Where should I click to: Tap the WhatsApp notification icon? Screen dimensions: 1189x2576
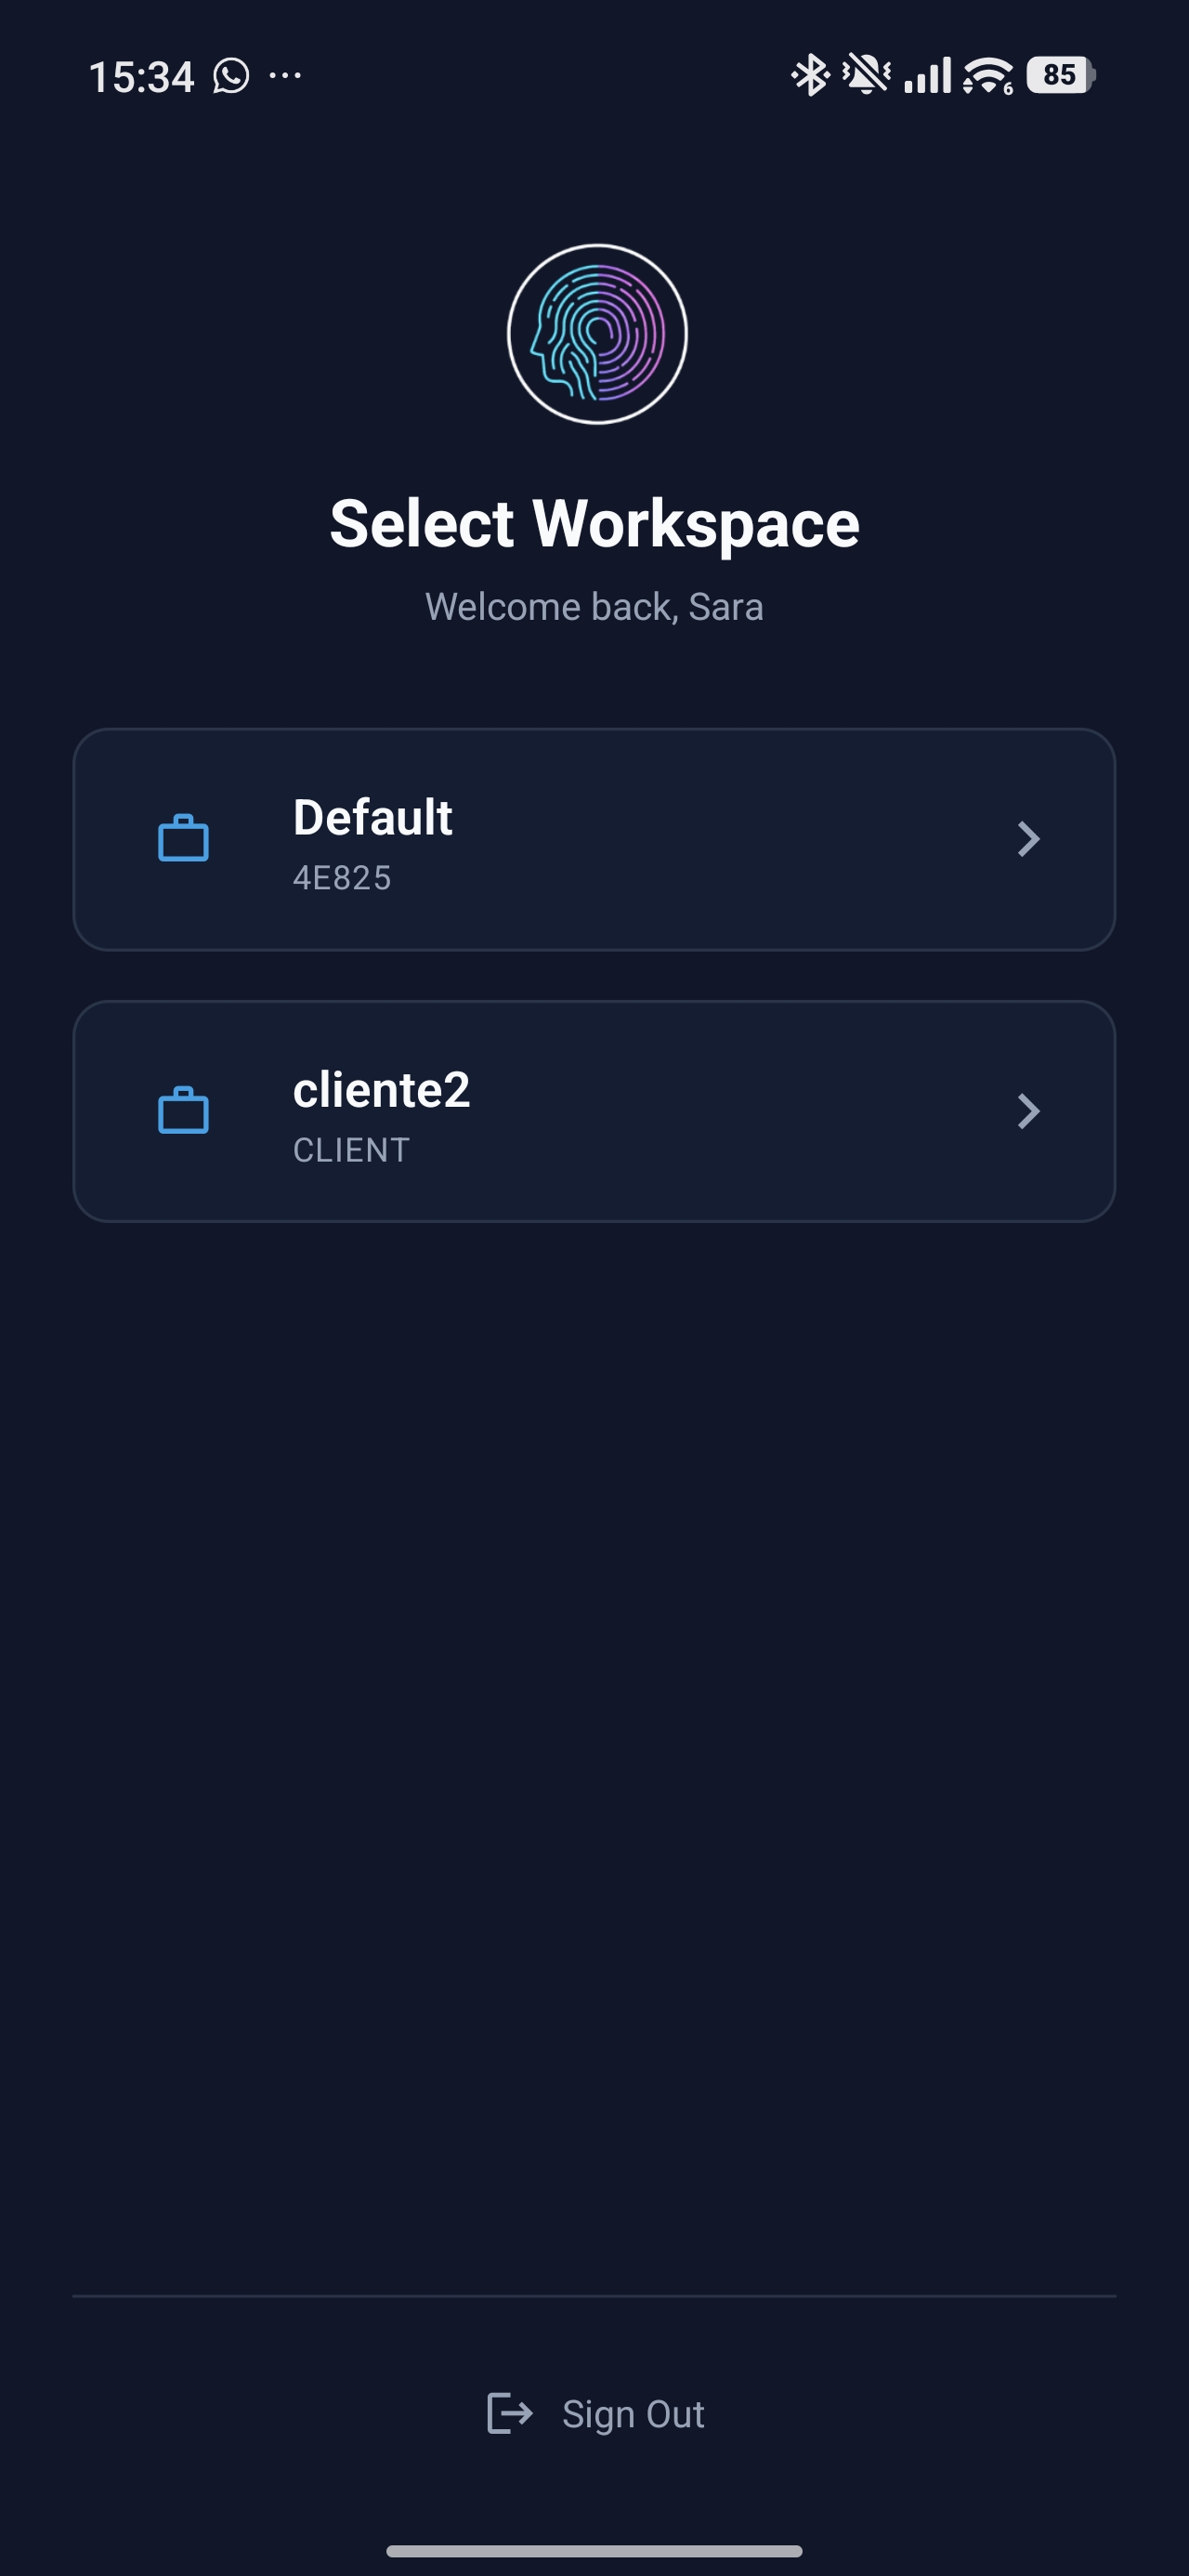[x=231, y=76]
